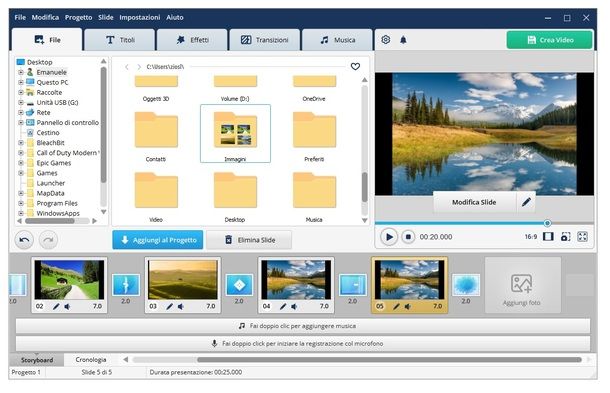Stop the slideshow preview
The width and height of the screenshot is (610, 393).
(x=408, y=237)
